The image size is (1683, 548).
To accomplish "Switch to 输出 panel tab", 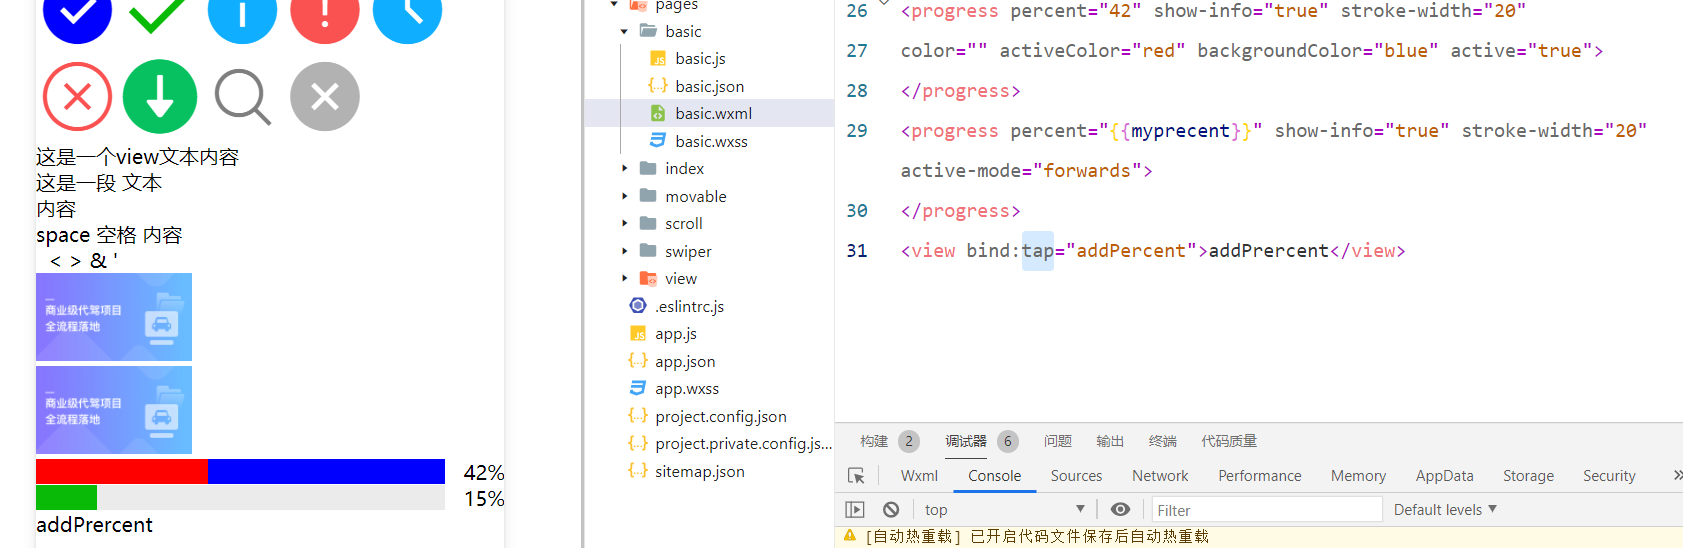I will coord(1110,441).
